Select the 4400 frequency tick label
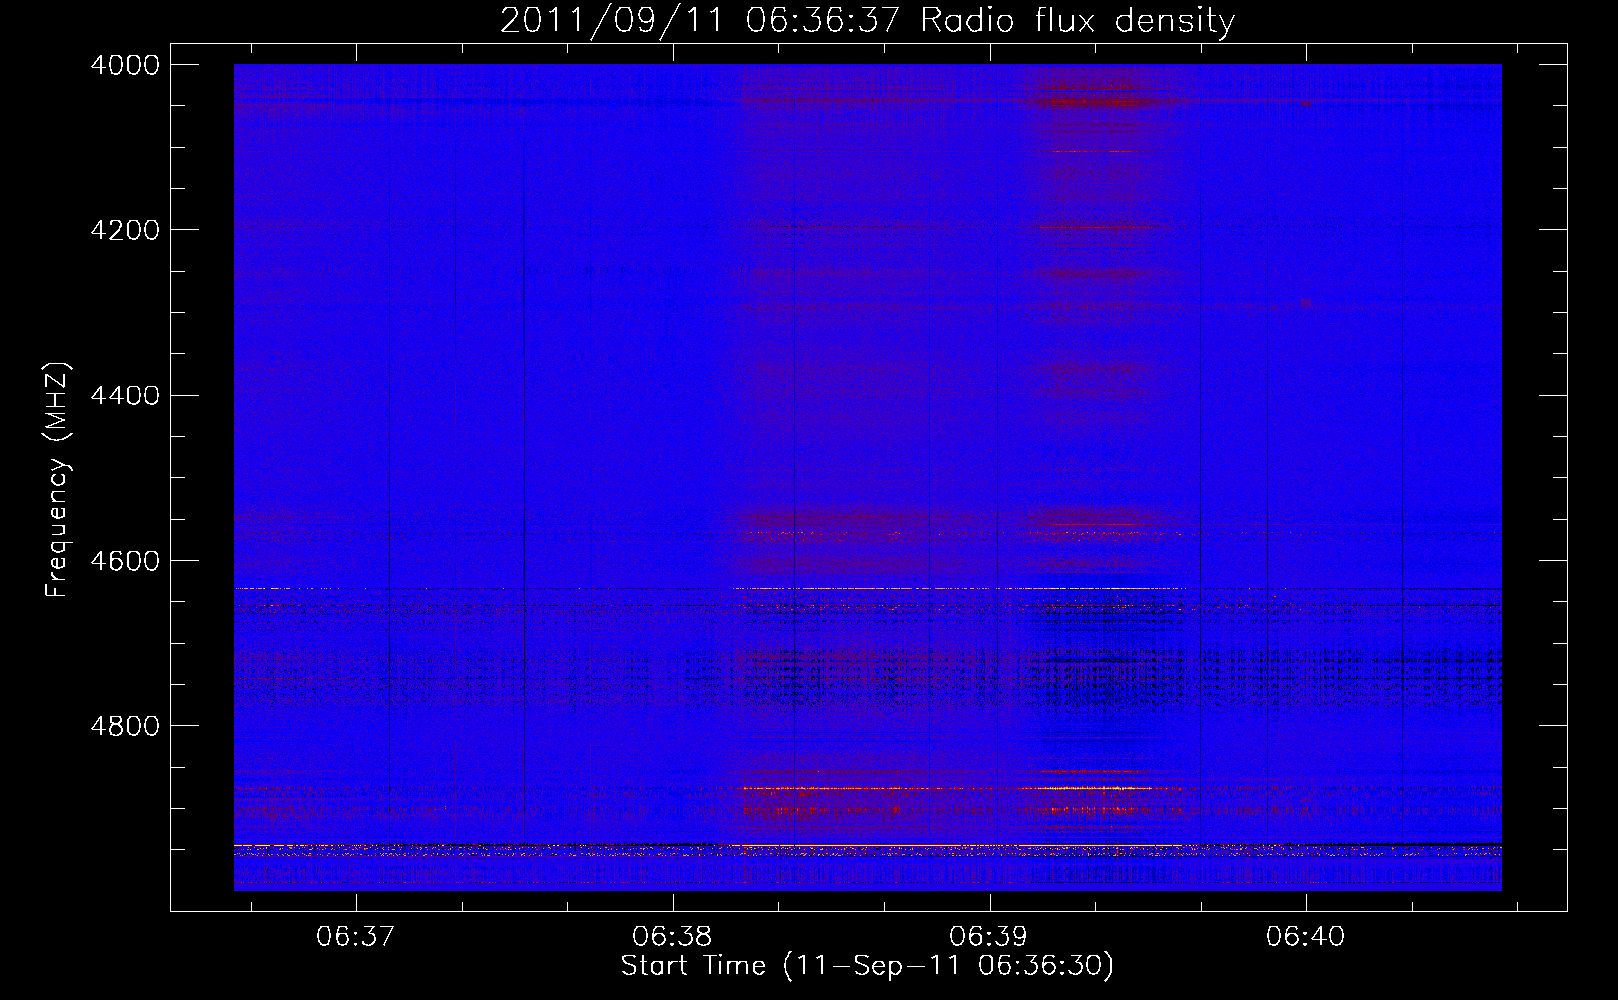1618x1000 pixels. pos(125,395)
